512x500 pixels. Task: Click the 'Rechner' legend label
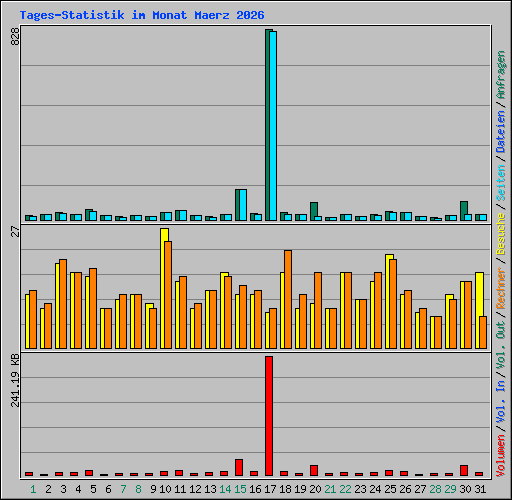pos(501,288)
